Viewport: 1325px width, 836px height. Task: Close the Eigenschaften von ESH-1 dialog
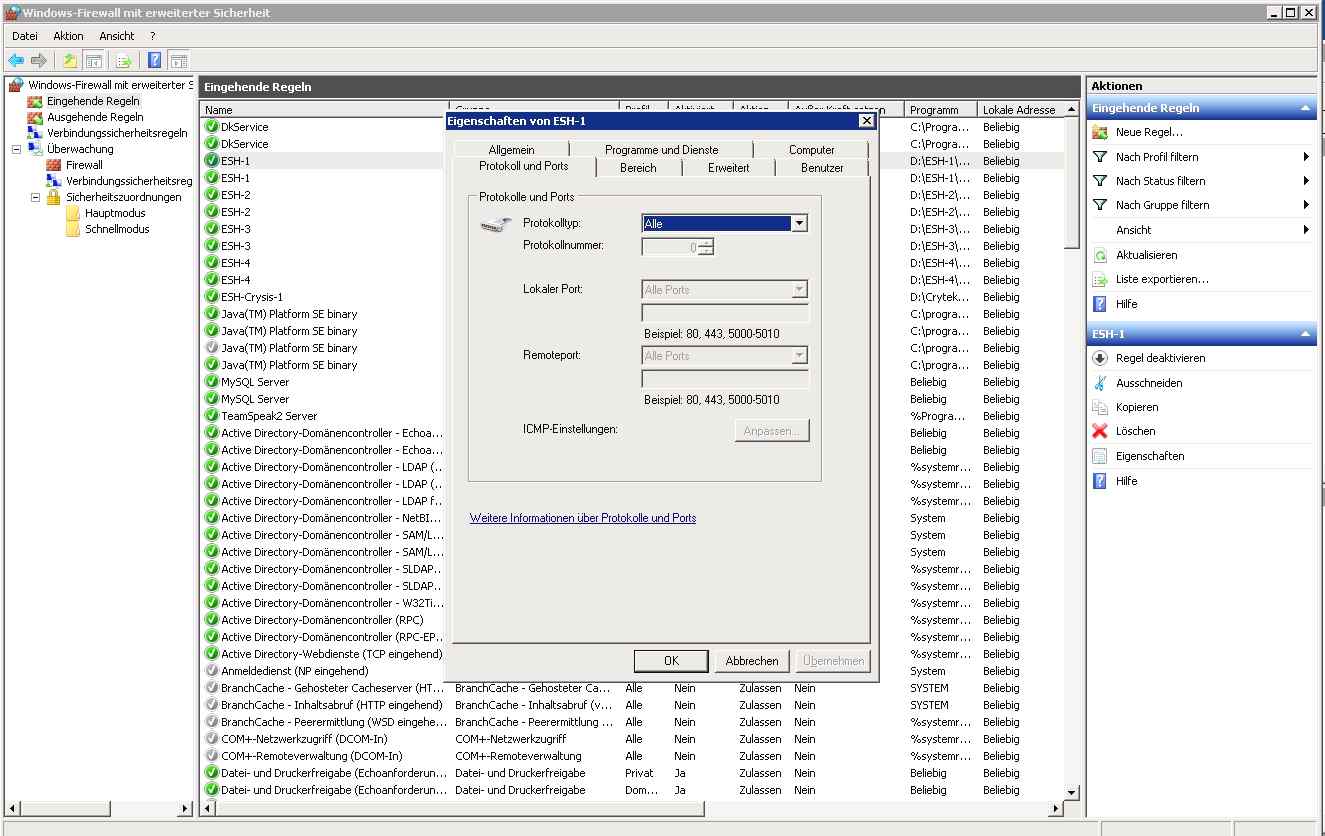tap(866, 121)
